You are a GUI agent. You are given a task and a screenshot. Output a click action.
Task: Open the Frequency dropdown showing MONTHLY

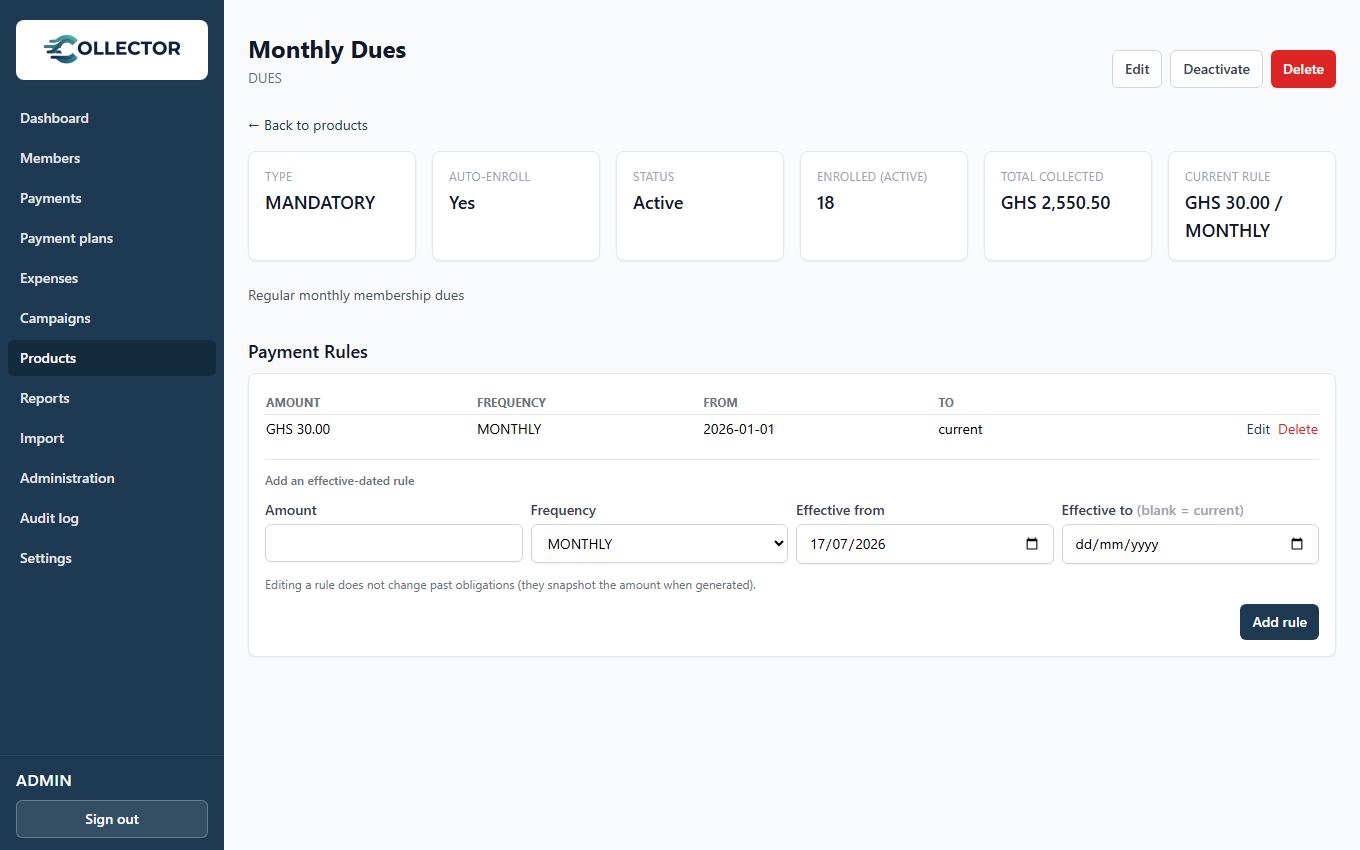coord(659,544)
